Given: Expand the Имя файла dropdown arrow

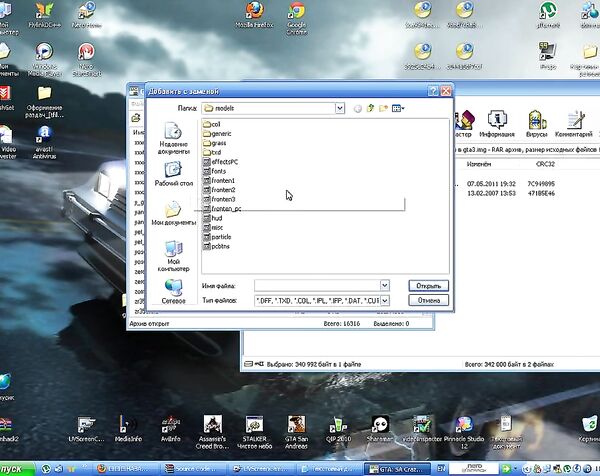Looking at the screenshot, I should pos(384,286).
